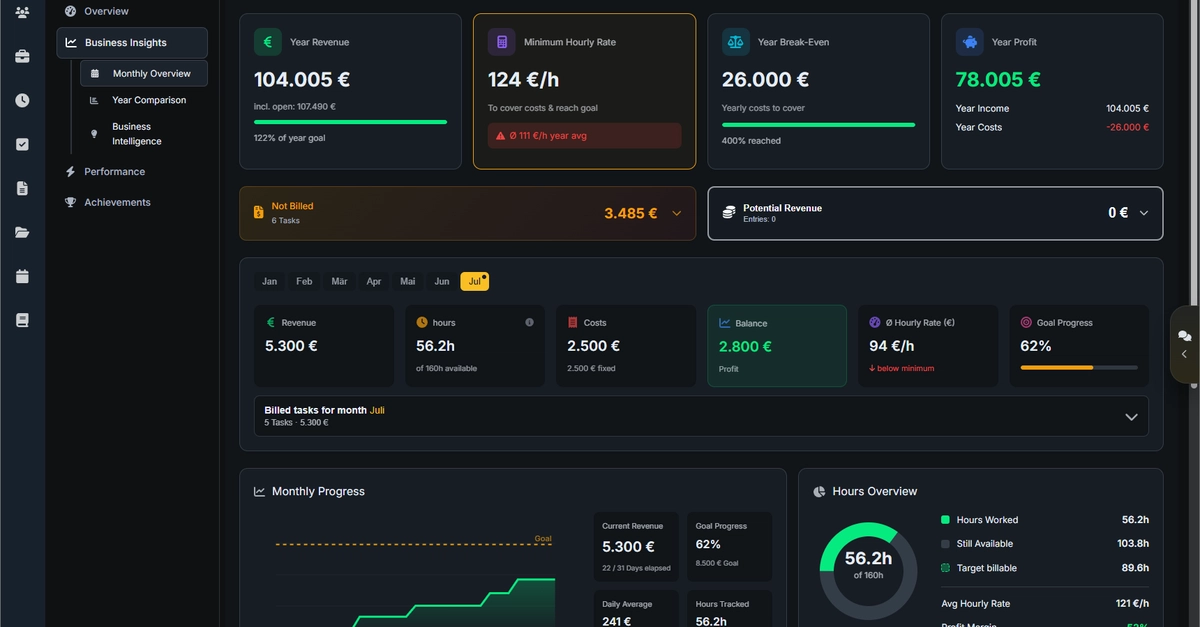Select the Apr month tab

coord(374,281)
